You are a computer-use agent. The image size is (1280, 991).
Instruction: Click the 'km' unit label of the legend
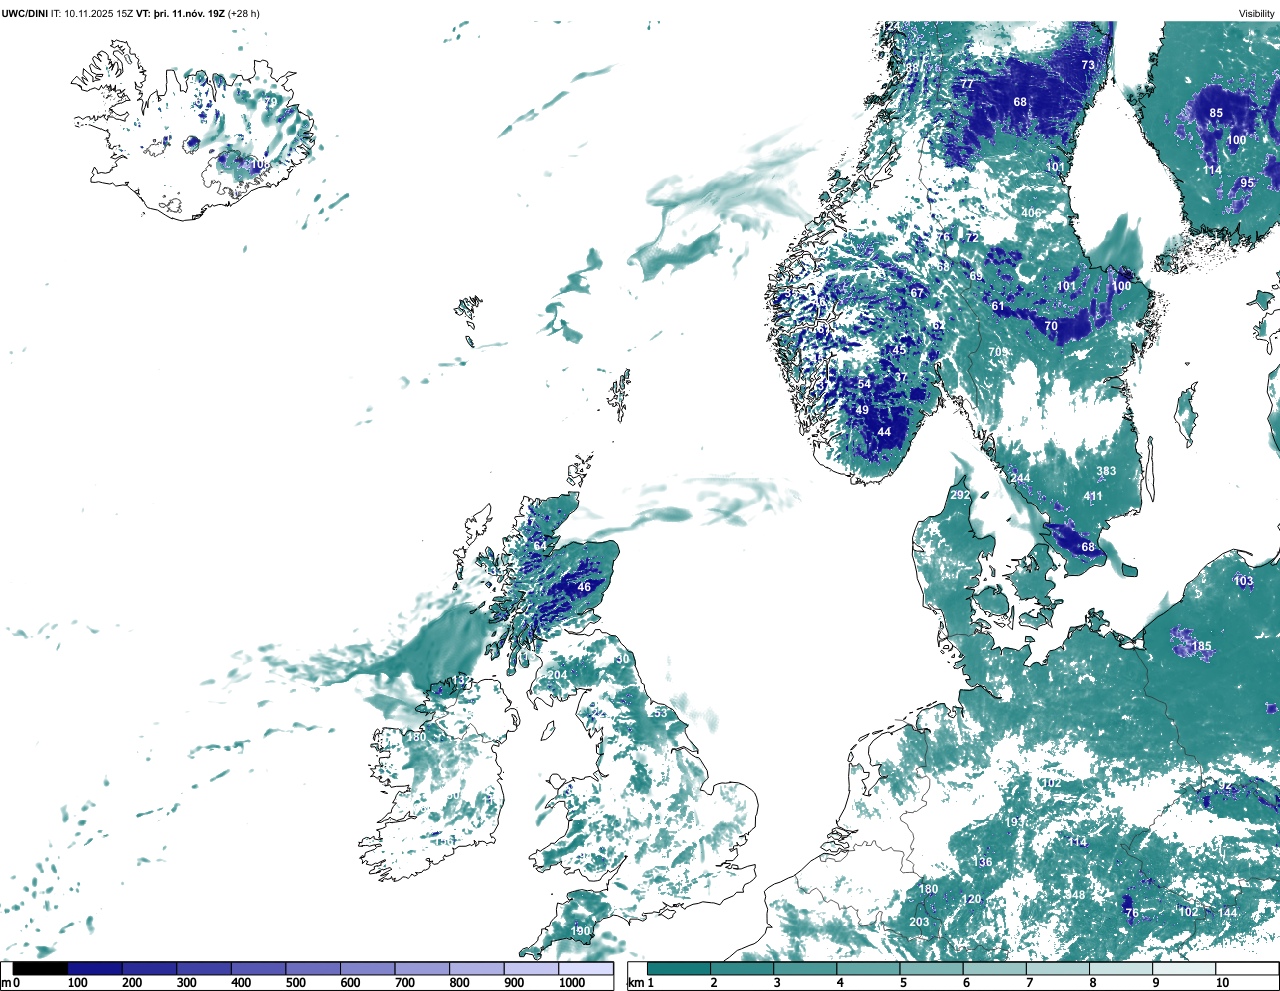635,983
